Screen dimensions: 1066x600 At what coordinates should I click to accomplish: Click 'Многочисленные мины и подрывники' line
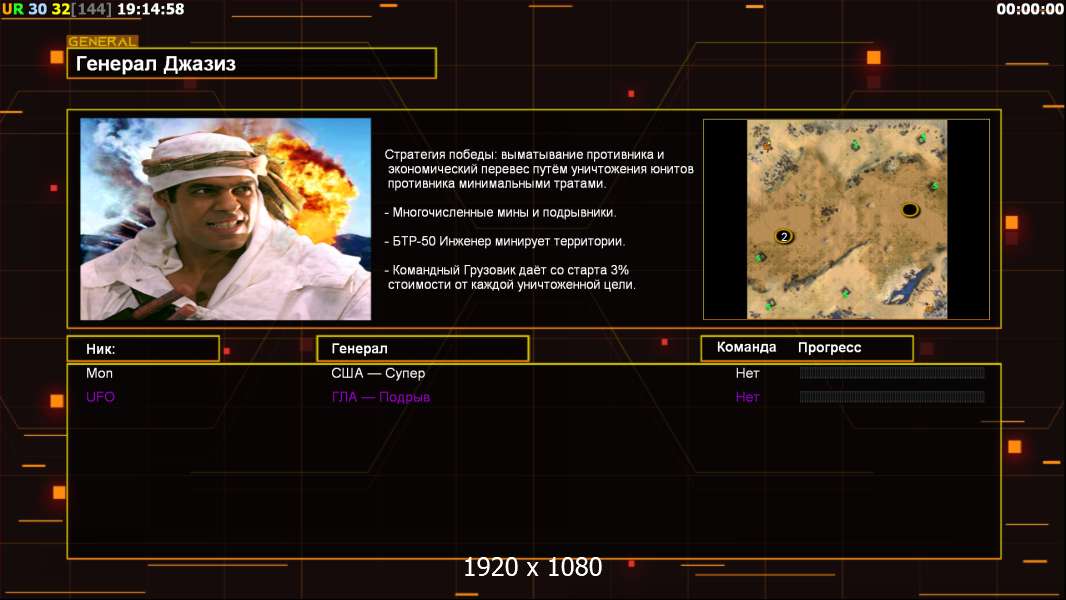pyautogui.click(x=500, y=213)
